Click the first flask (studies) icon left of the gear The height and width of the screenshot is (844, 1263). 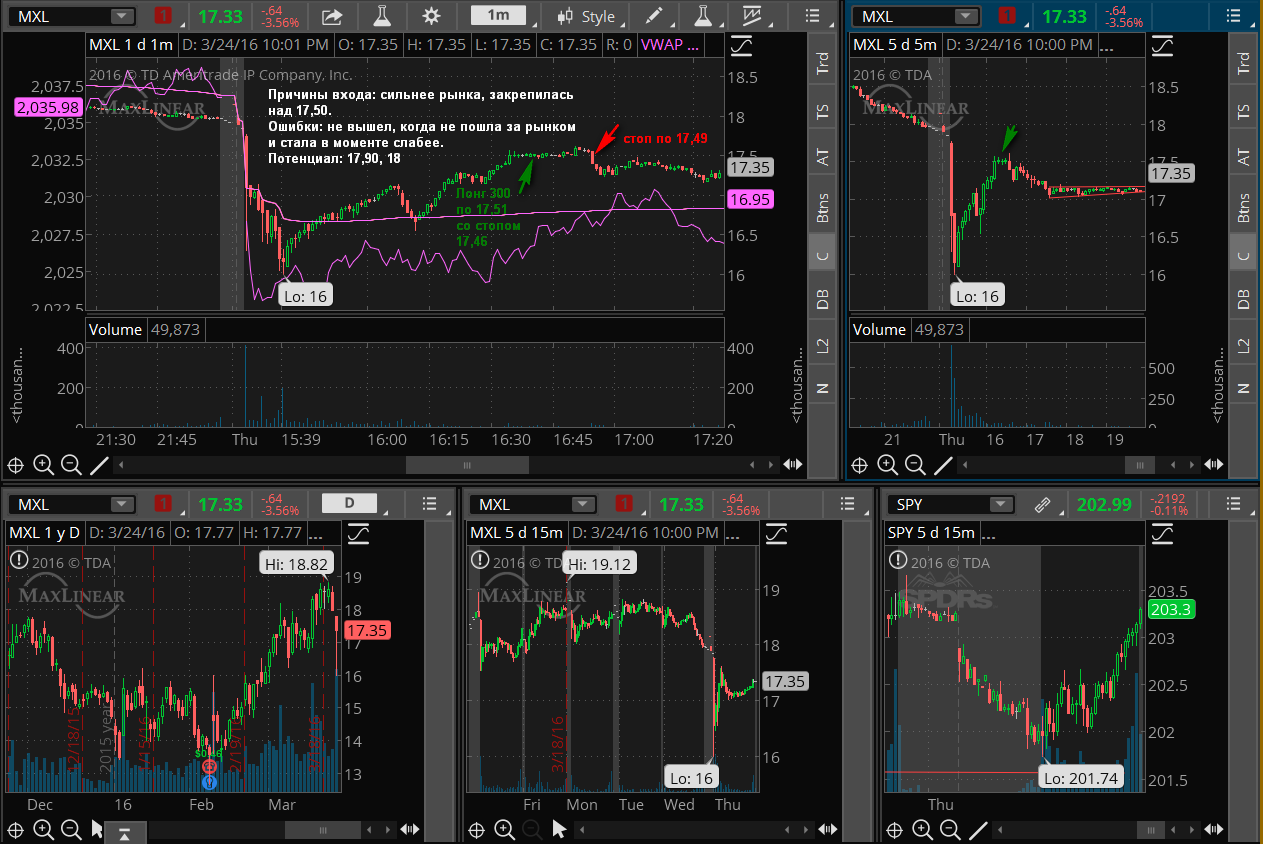381,16
